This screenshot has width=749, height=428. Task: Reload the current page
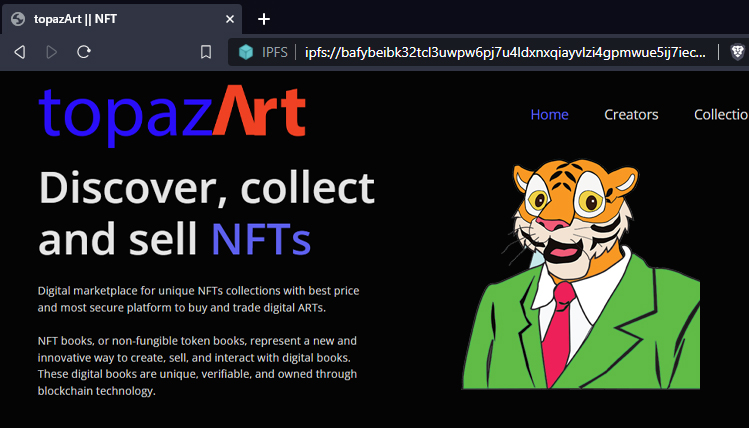84,52
